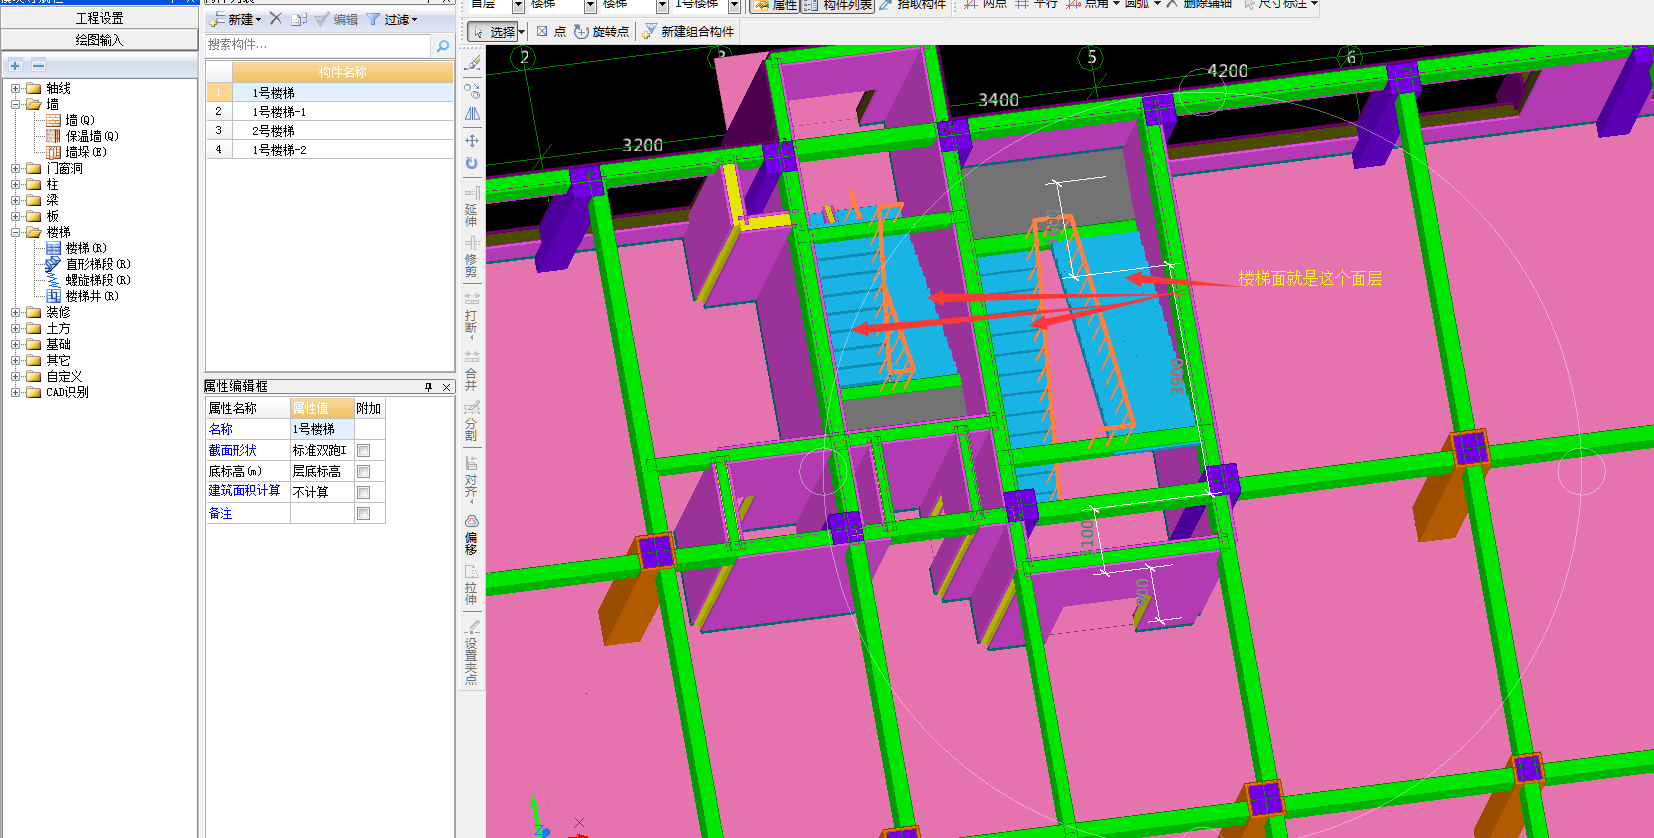Click the Merge (合并) tool
Screen dimensions: 1654x838
click(x=472, y=371)
